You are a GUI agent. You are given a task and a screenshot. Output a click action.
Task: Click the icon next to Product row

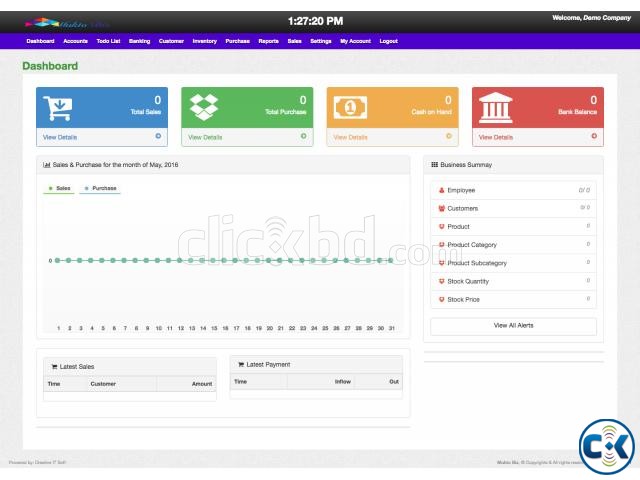441,227
